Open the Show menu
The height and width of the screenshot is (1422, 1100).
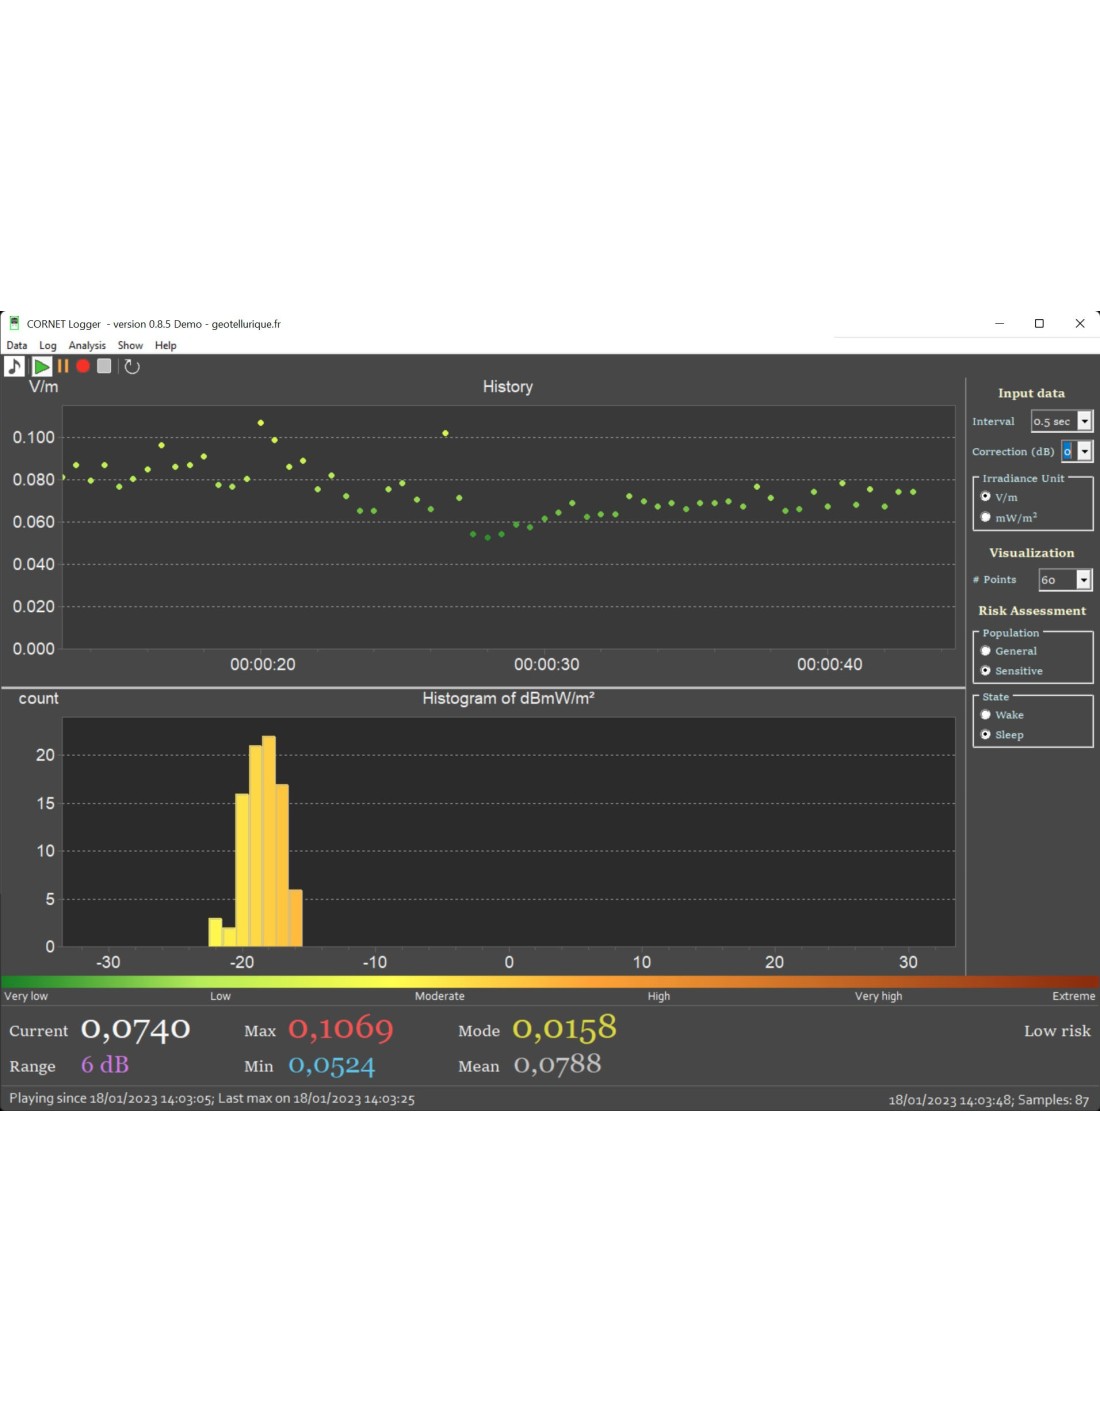tap(130, 346)
